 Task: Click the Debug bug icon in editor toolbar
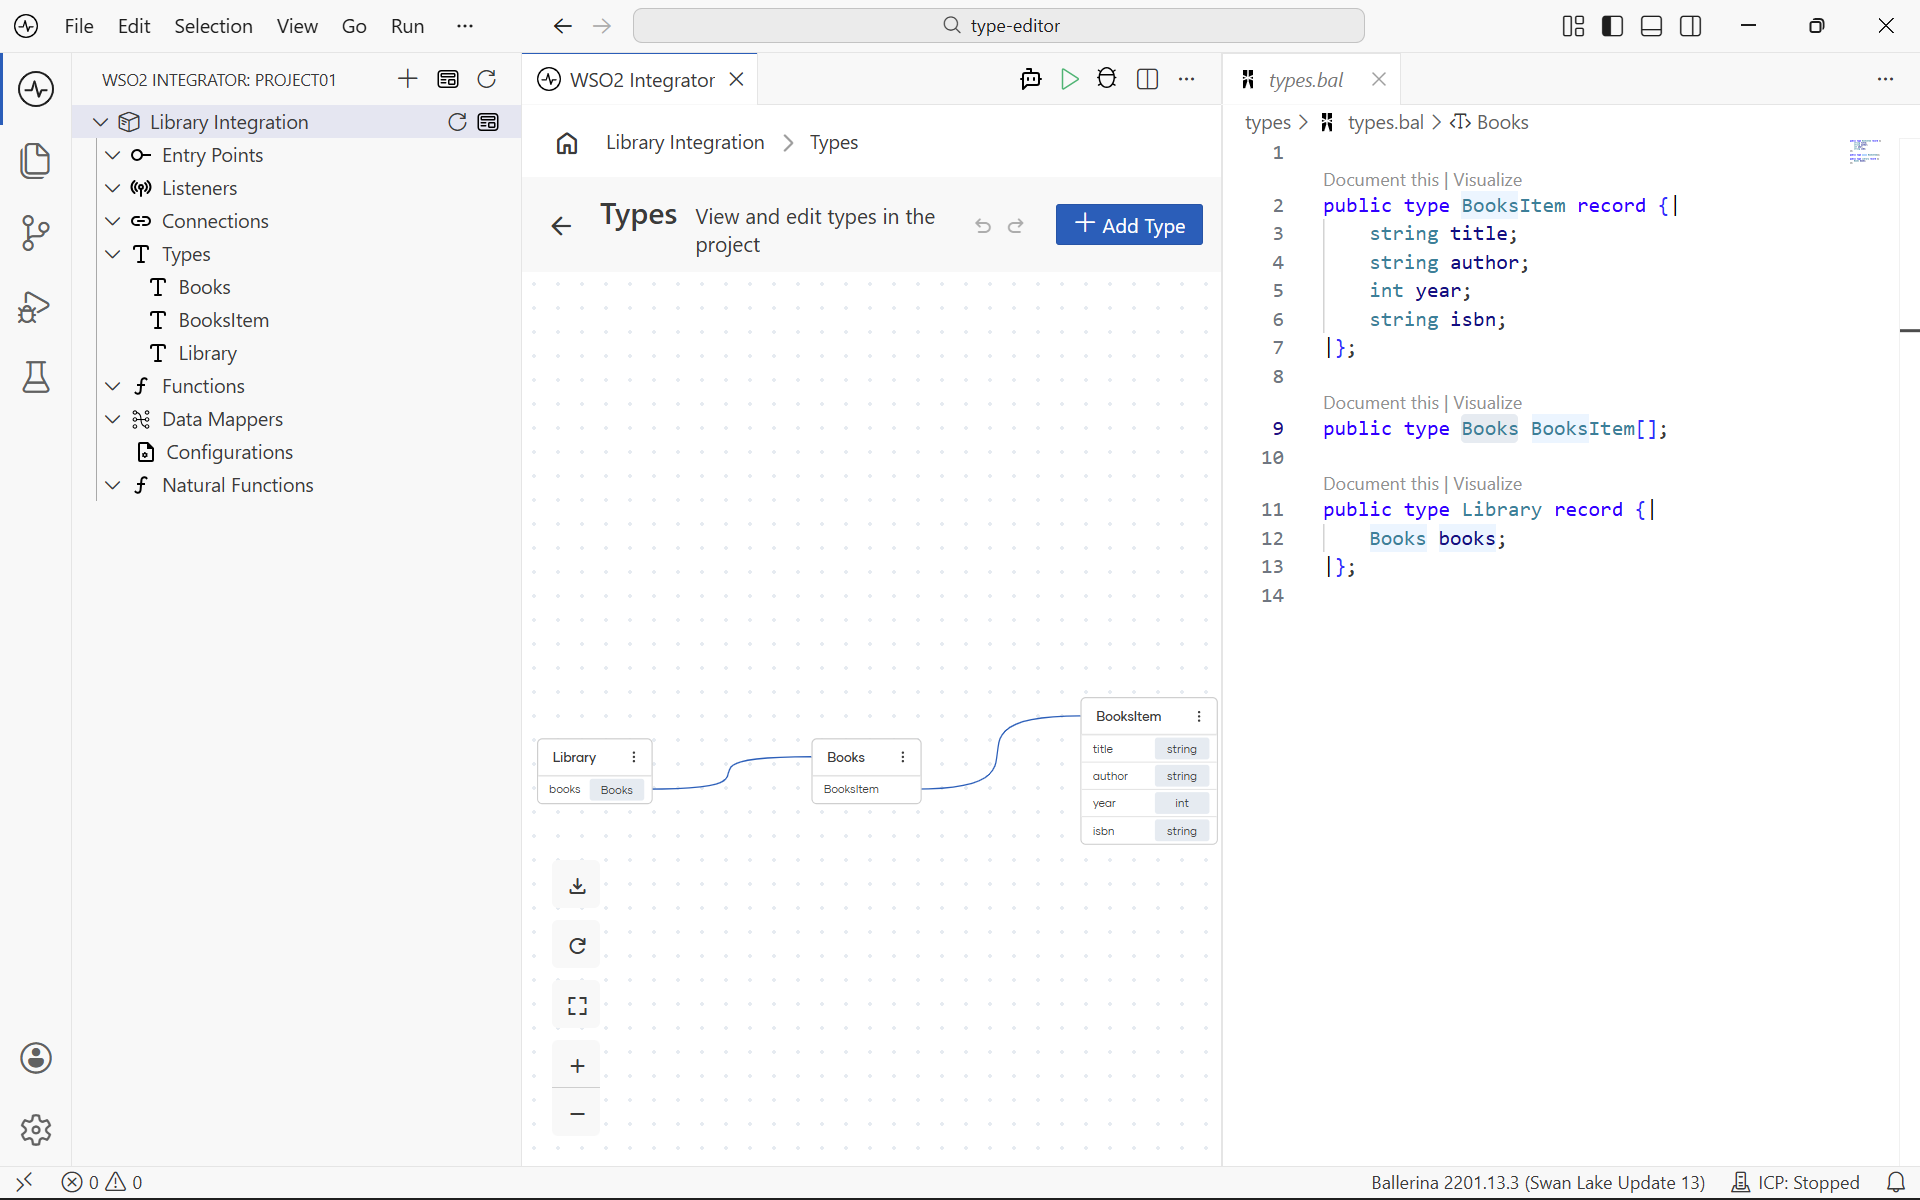(1107, 79)
